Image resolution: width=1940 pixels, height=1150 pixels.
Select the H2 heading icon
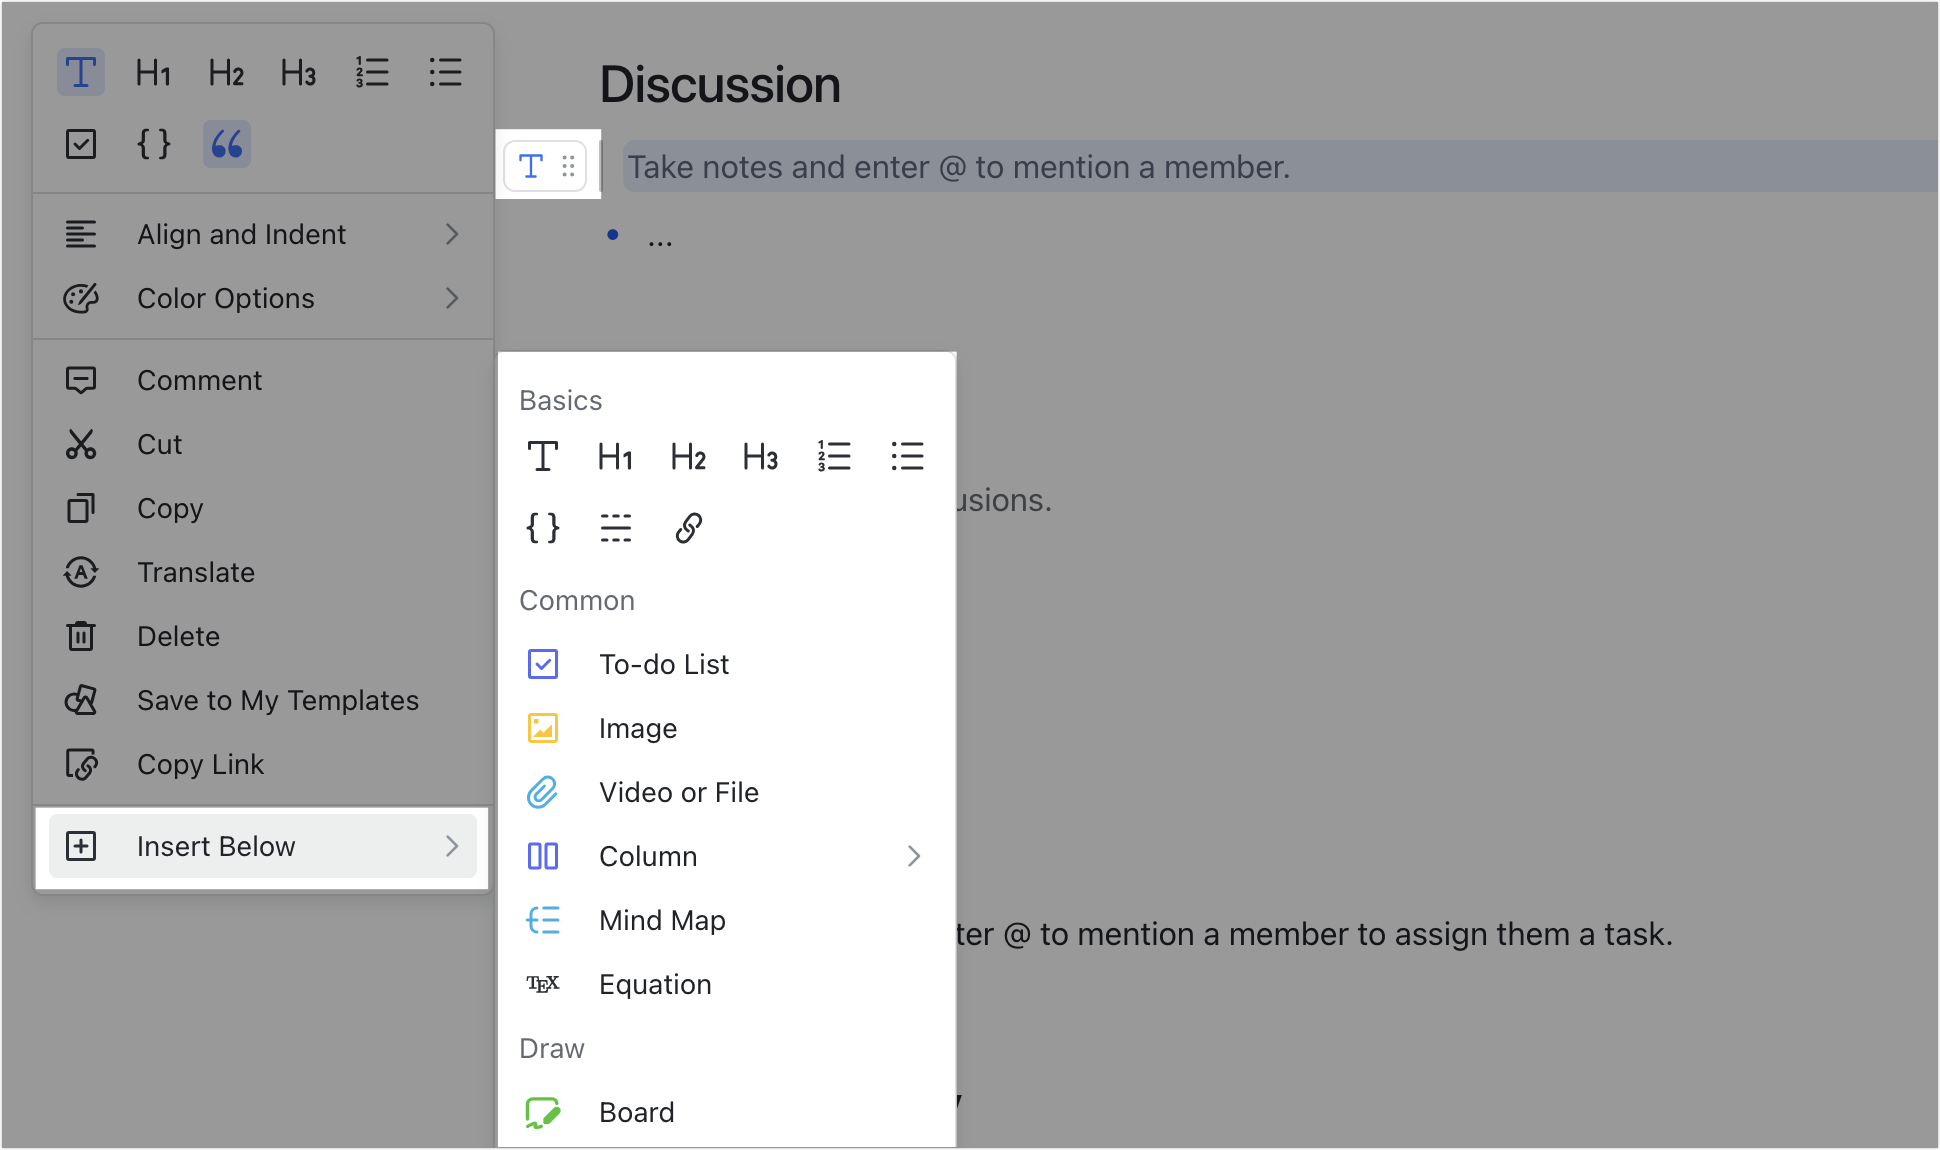click(689, 456)
